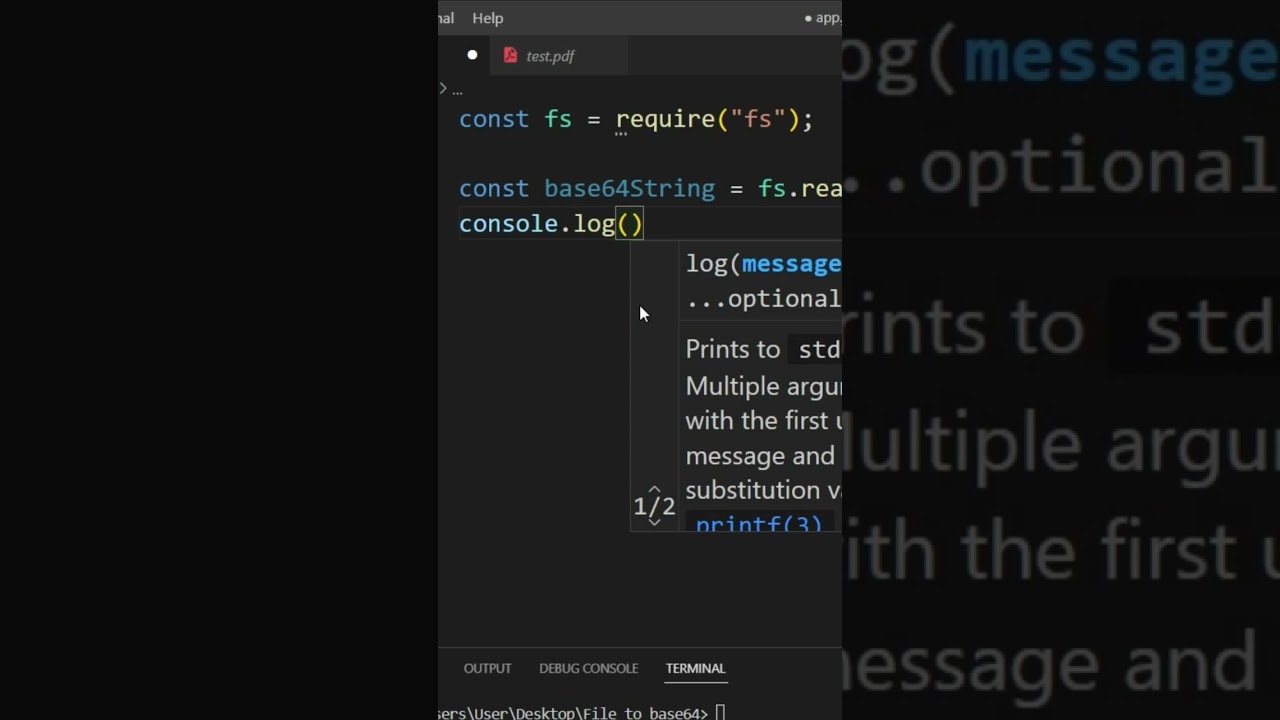
Task: Click the '...optional' parameter text in the tooltip
Action: coord(763,299)
